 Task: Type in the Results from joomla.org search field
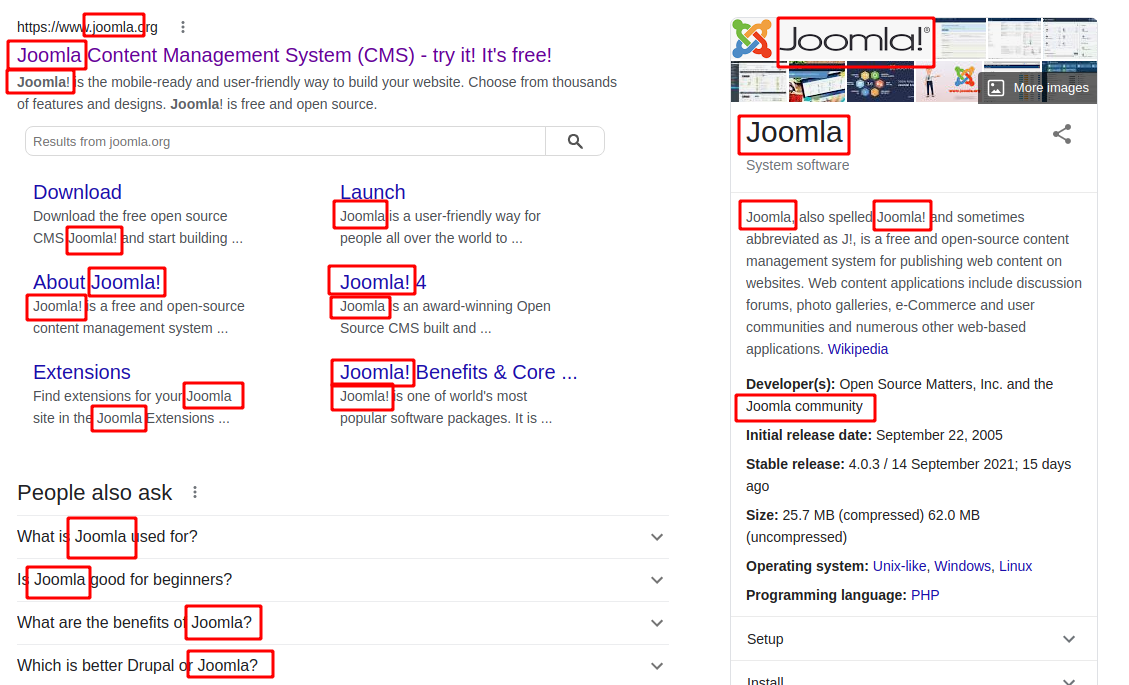click(x=285, y=142)
